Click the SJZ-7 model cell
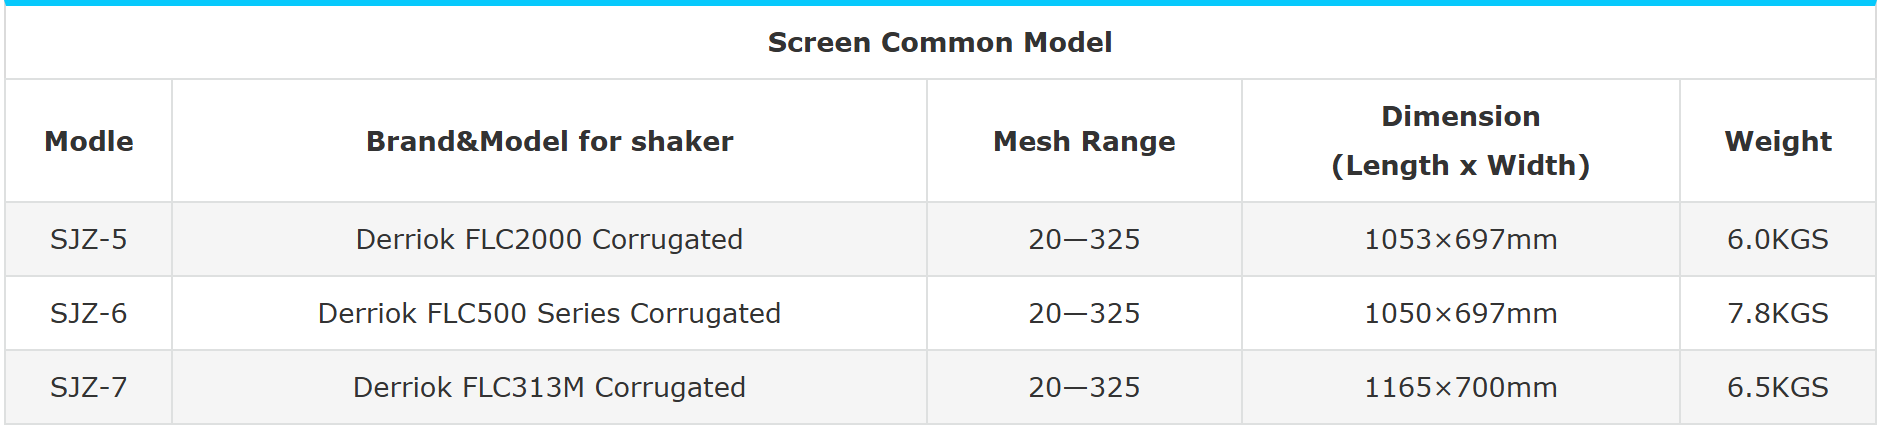 coord(88,387)
